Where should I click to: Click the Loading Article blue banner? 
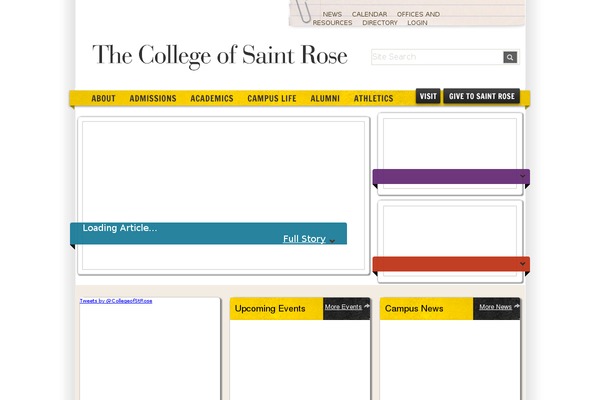point(208,233)
